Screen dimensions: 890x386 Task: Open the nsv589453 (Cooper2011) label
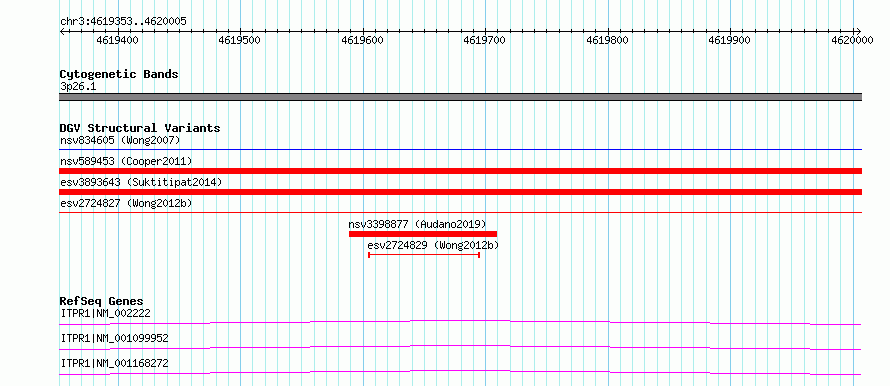coord(126,161)
